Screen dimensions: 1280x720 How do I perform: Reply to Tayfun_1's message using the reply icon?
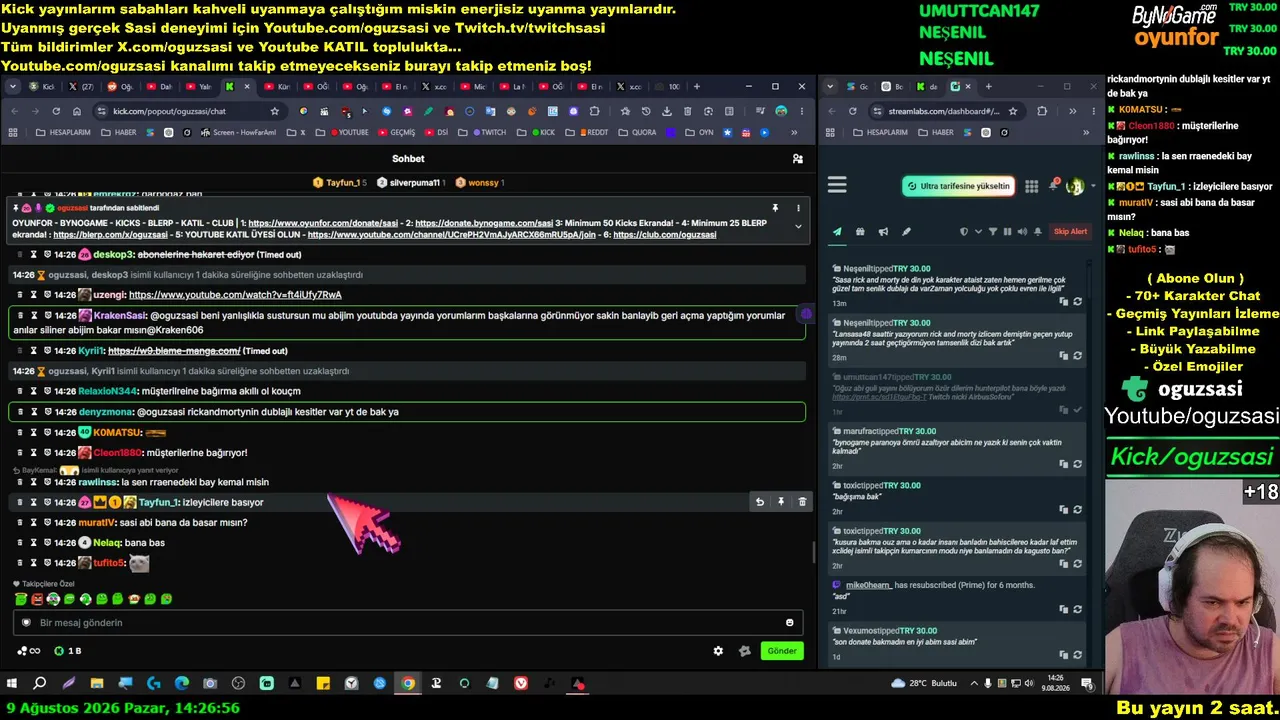point(760,502)
